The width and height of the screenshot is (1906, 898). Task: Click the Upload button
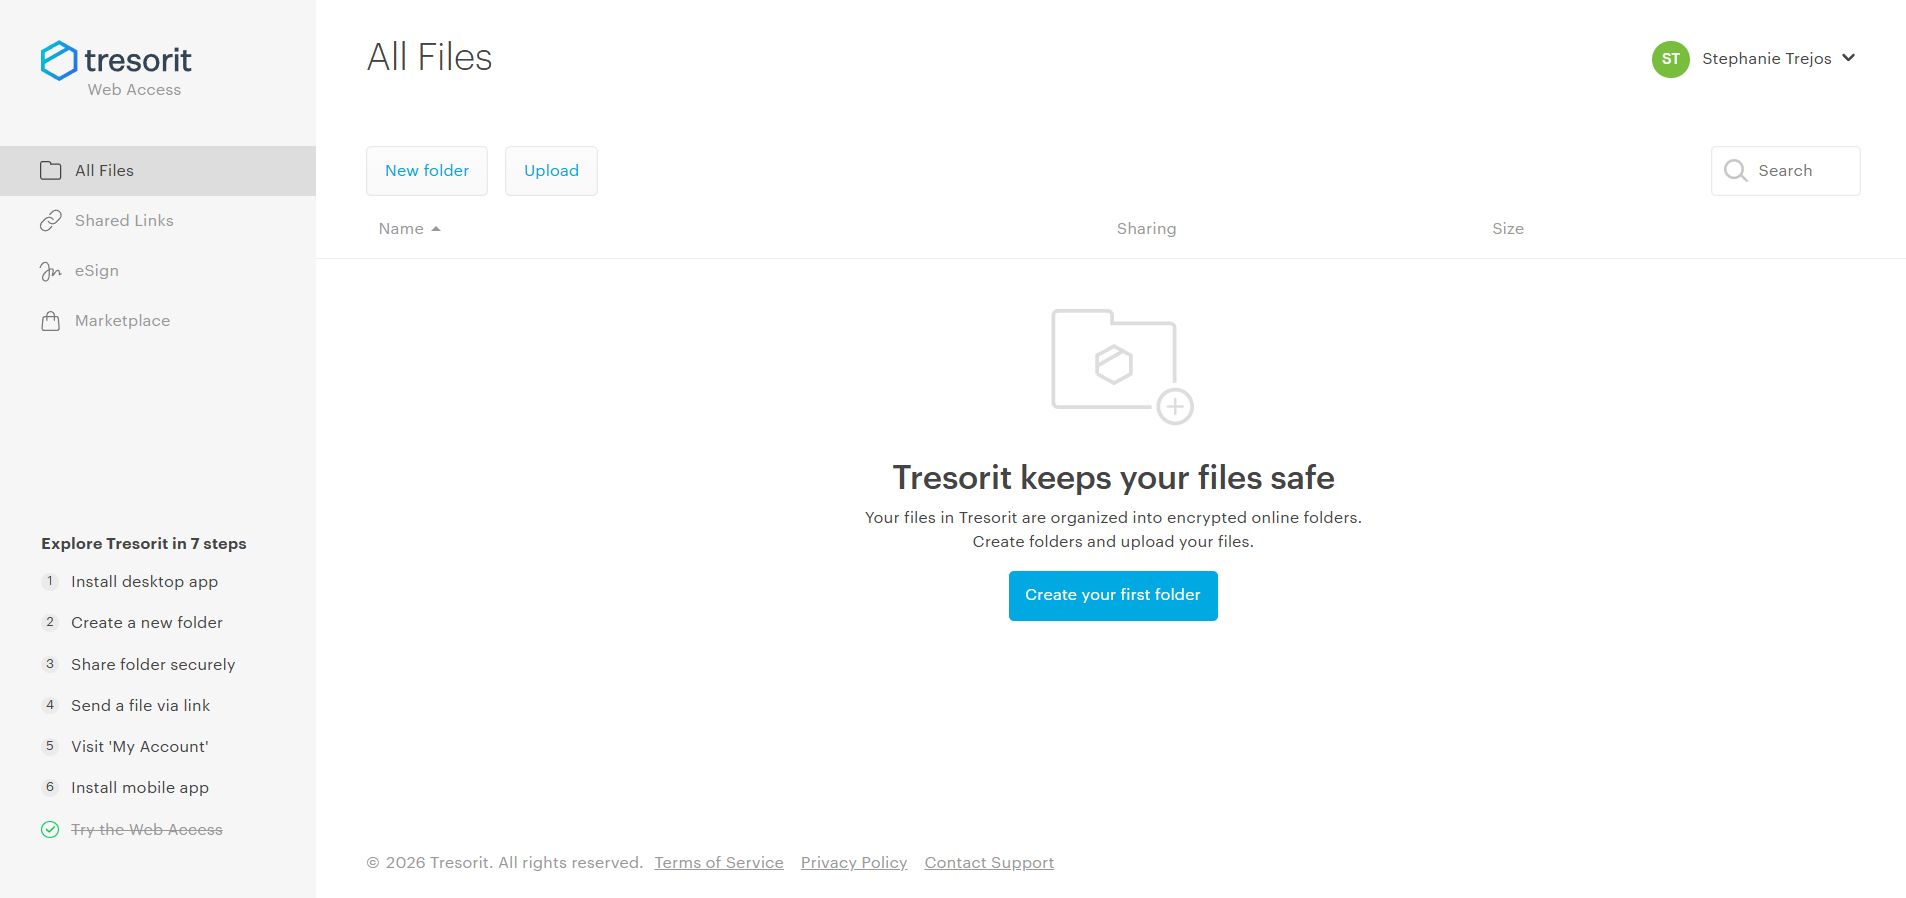point(551,171)
